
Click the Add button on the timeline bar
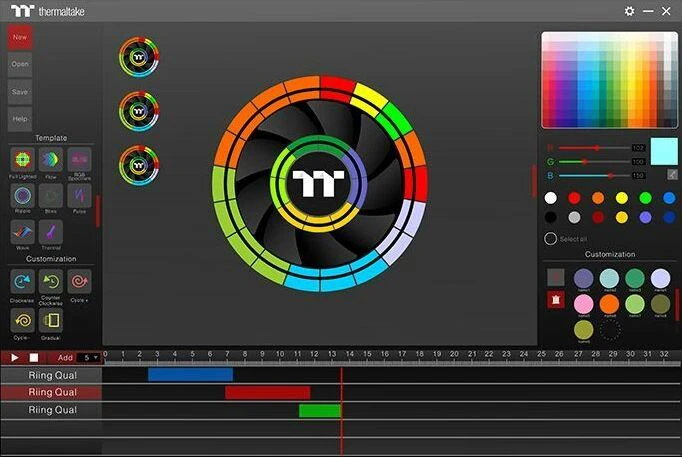pyautogui.click(x=65, y=357)
